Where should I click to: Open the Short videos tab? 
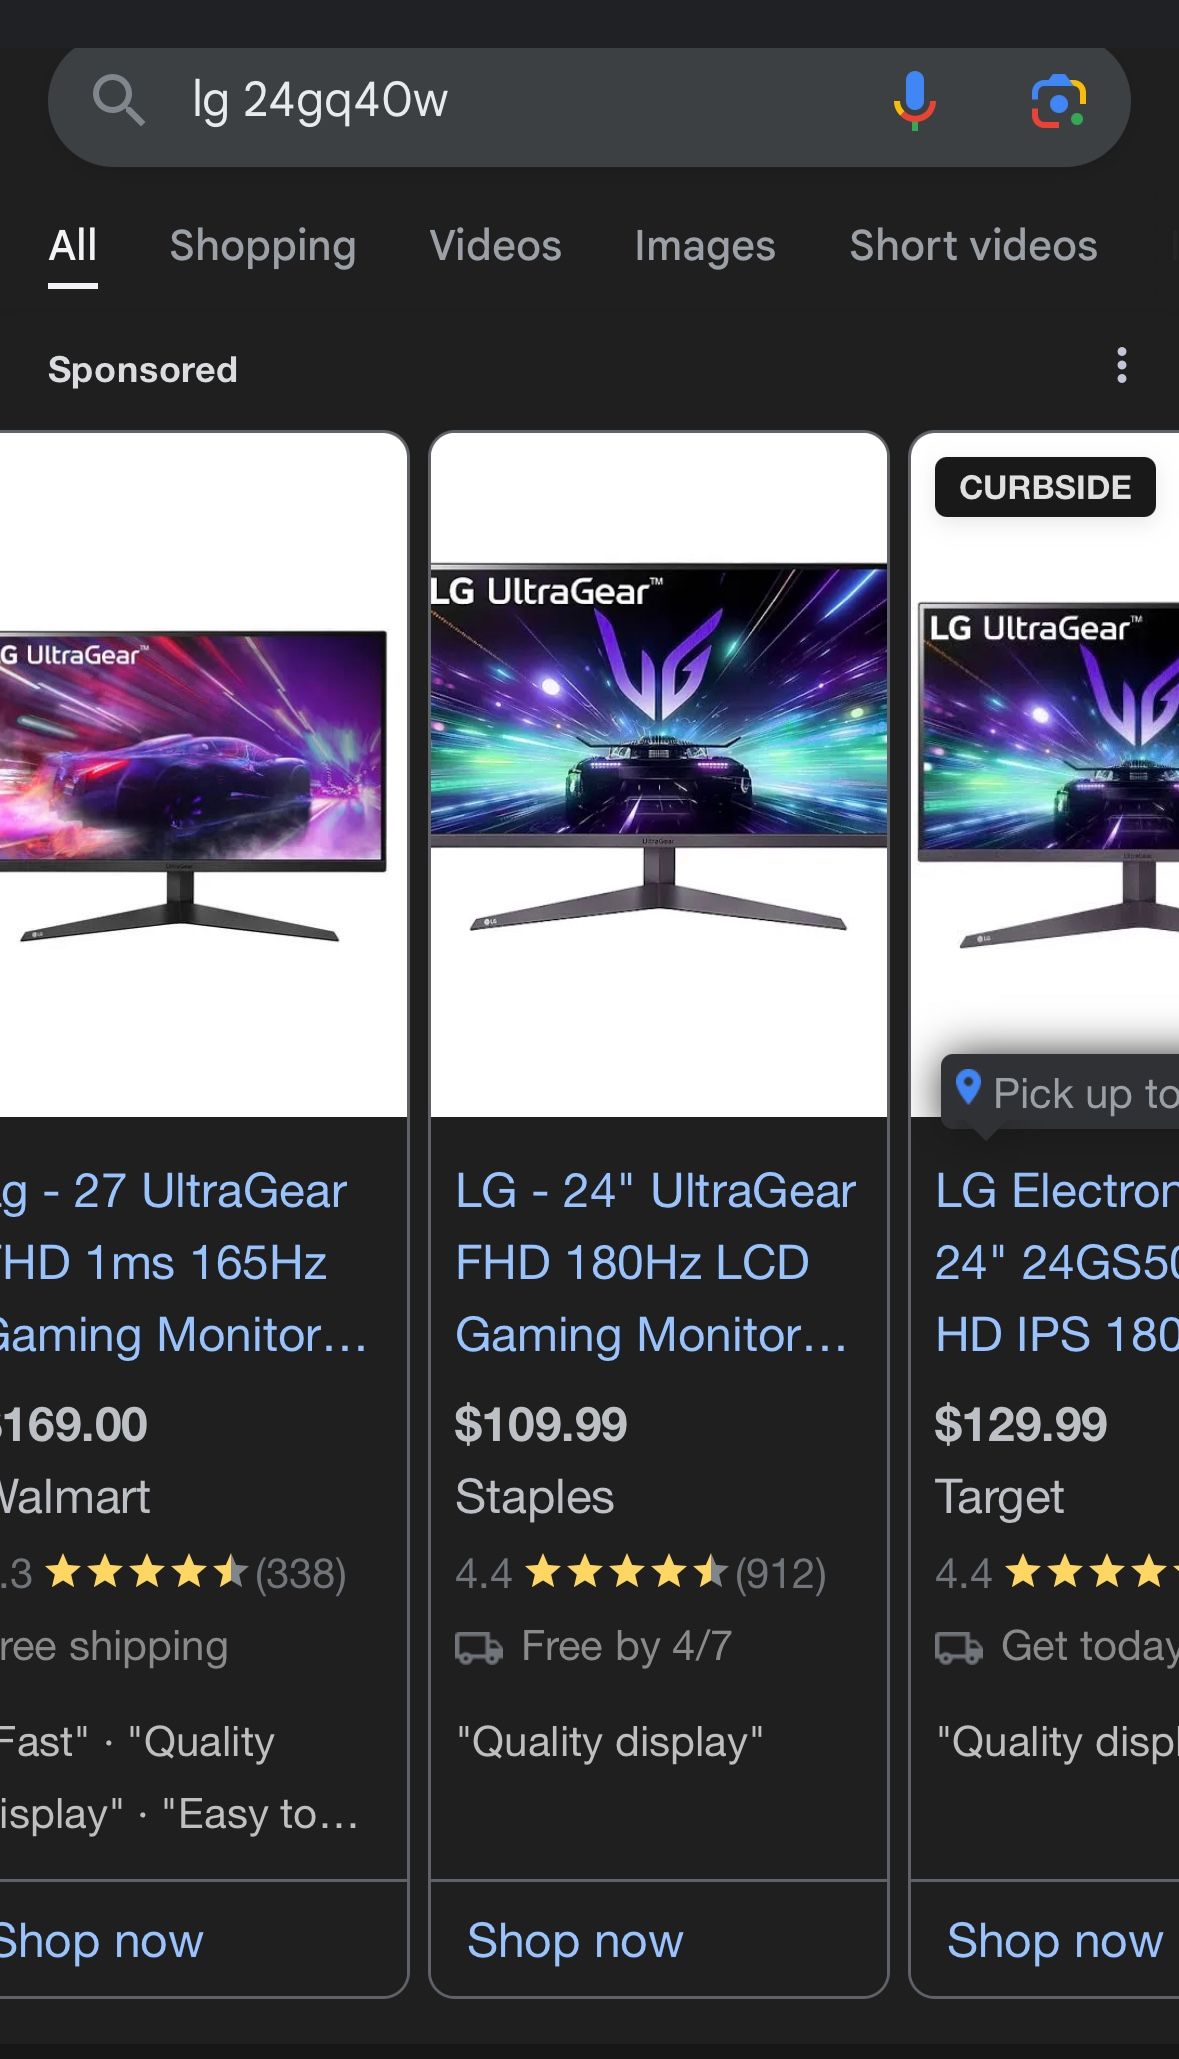pos(973,246)
